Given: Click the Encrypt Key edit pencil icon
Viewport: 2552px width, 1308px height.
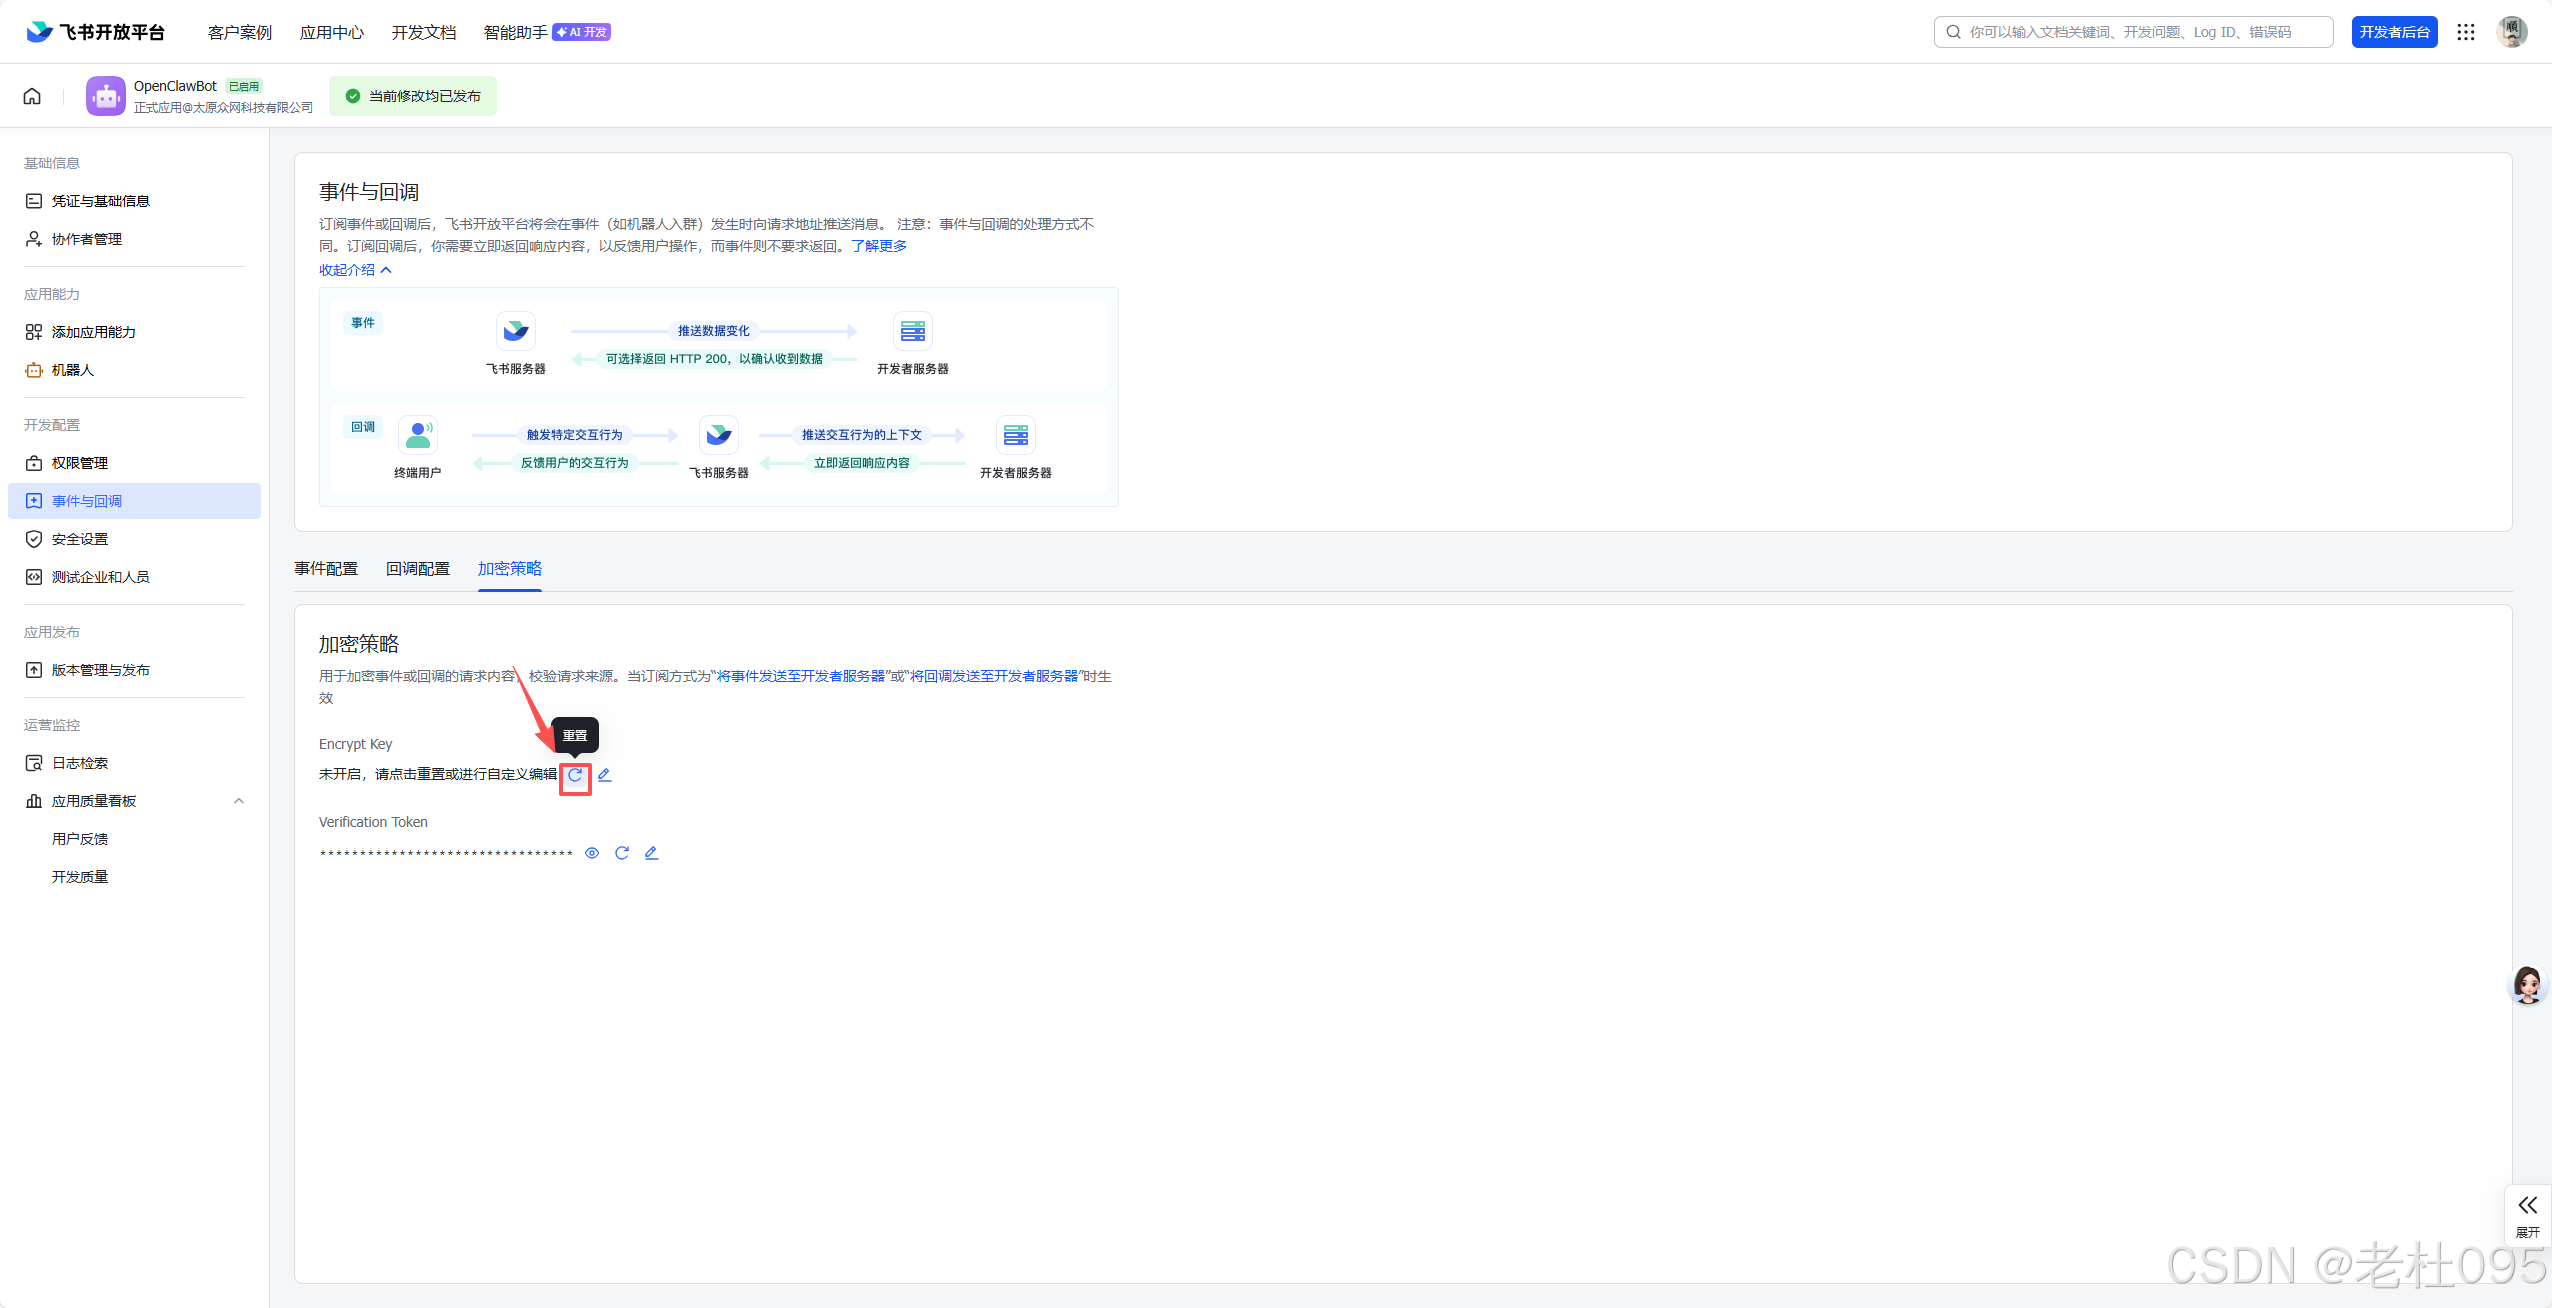Looking at the screenshot, I should (x=604, y=775).
